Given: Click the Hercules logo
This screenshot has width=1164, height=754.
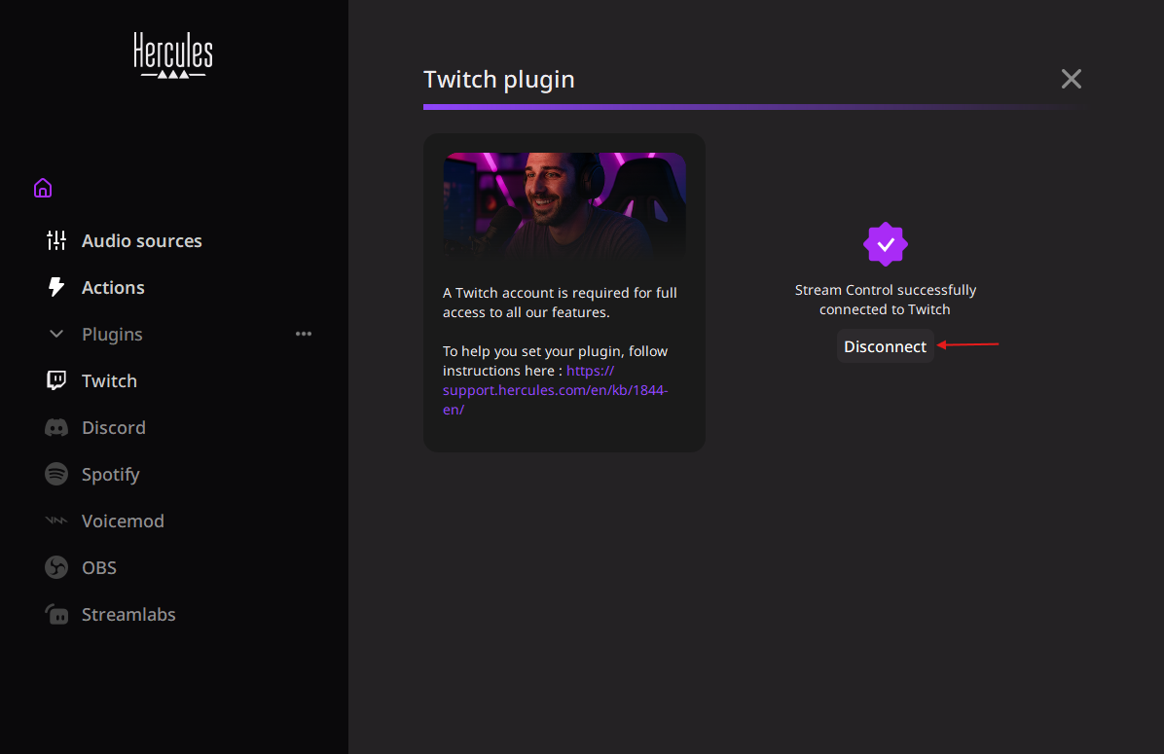Looking at the screenshot, I should point(173,55).
